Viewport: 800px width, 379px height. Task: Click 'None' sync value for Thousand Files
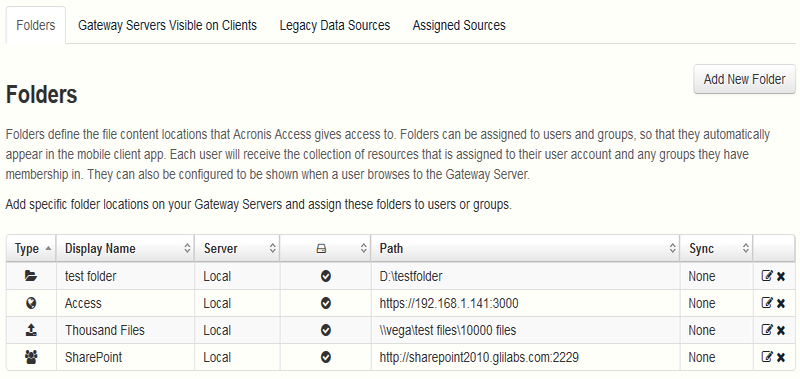coord(702,331)
